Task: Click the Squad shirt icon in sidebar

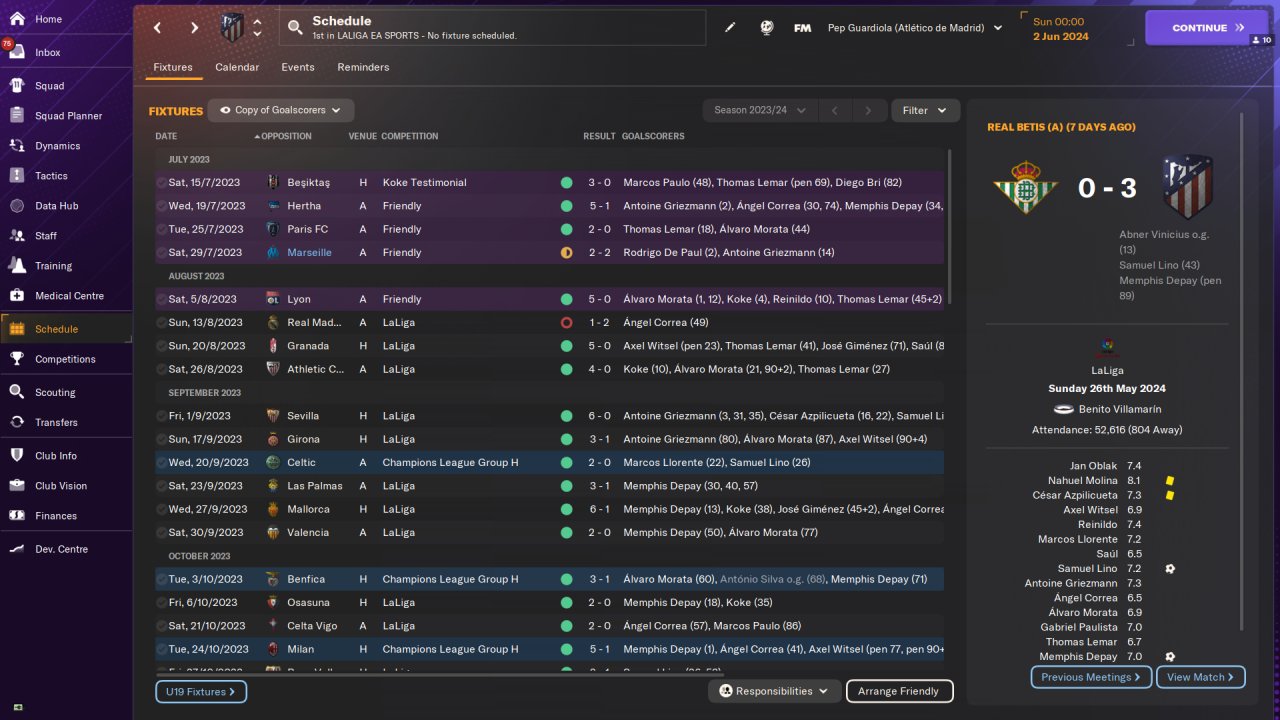Action: pyautogui.click(x=17, y=86)
